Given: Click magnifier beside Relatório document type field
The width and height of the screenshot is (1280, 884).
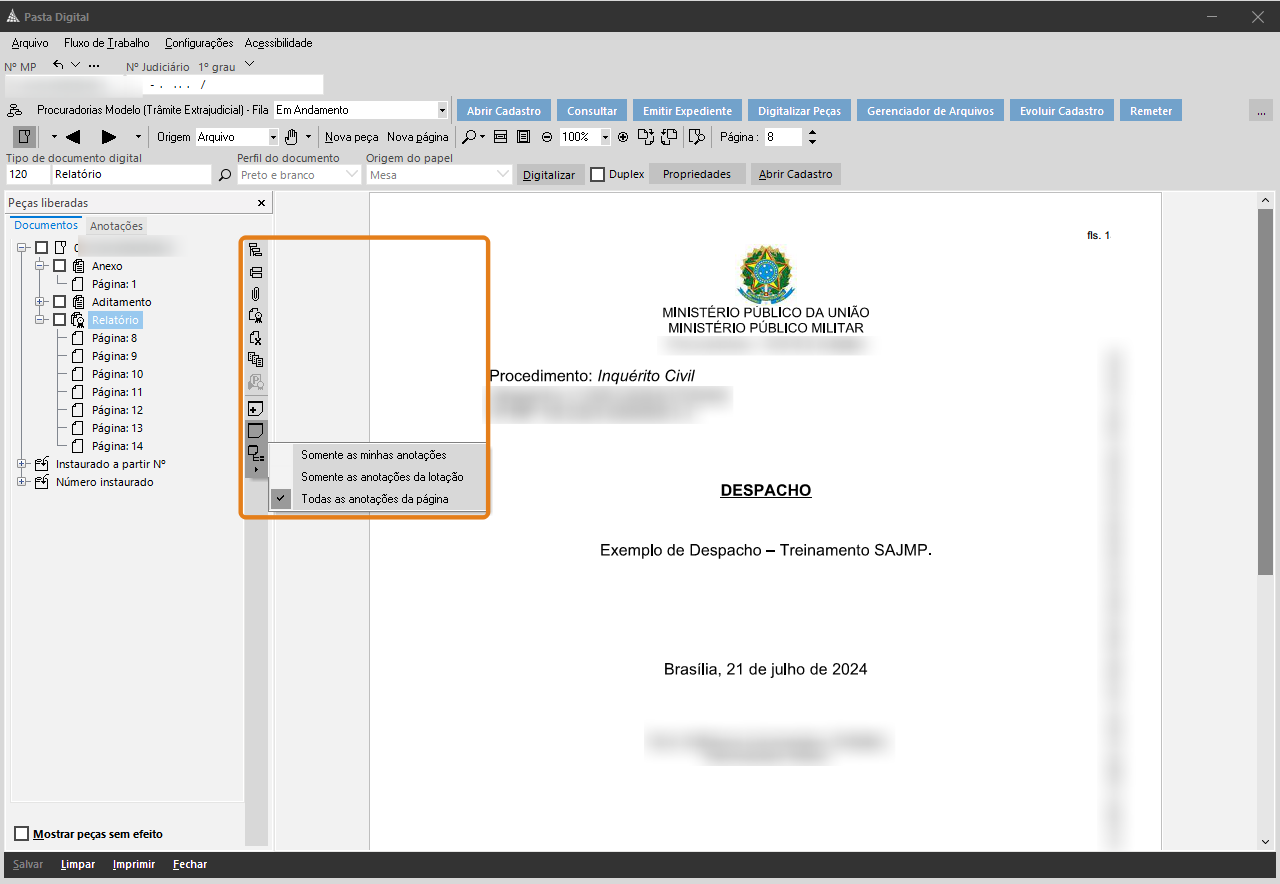Looking at the screenshot, I should point(225,175).
